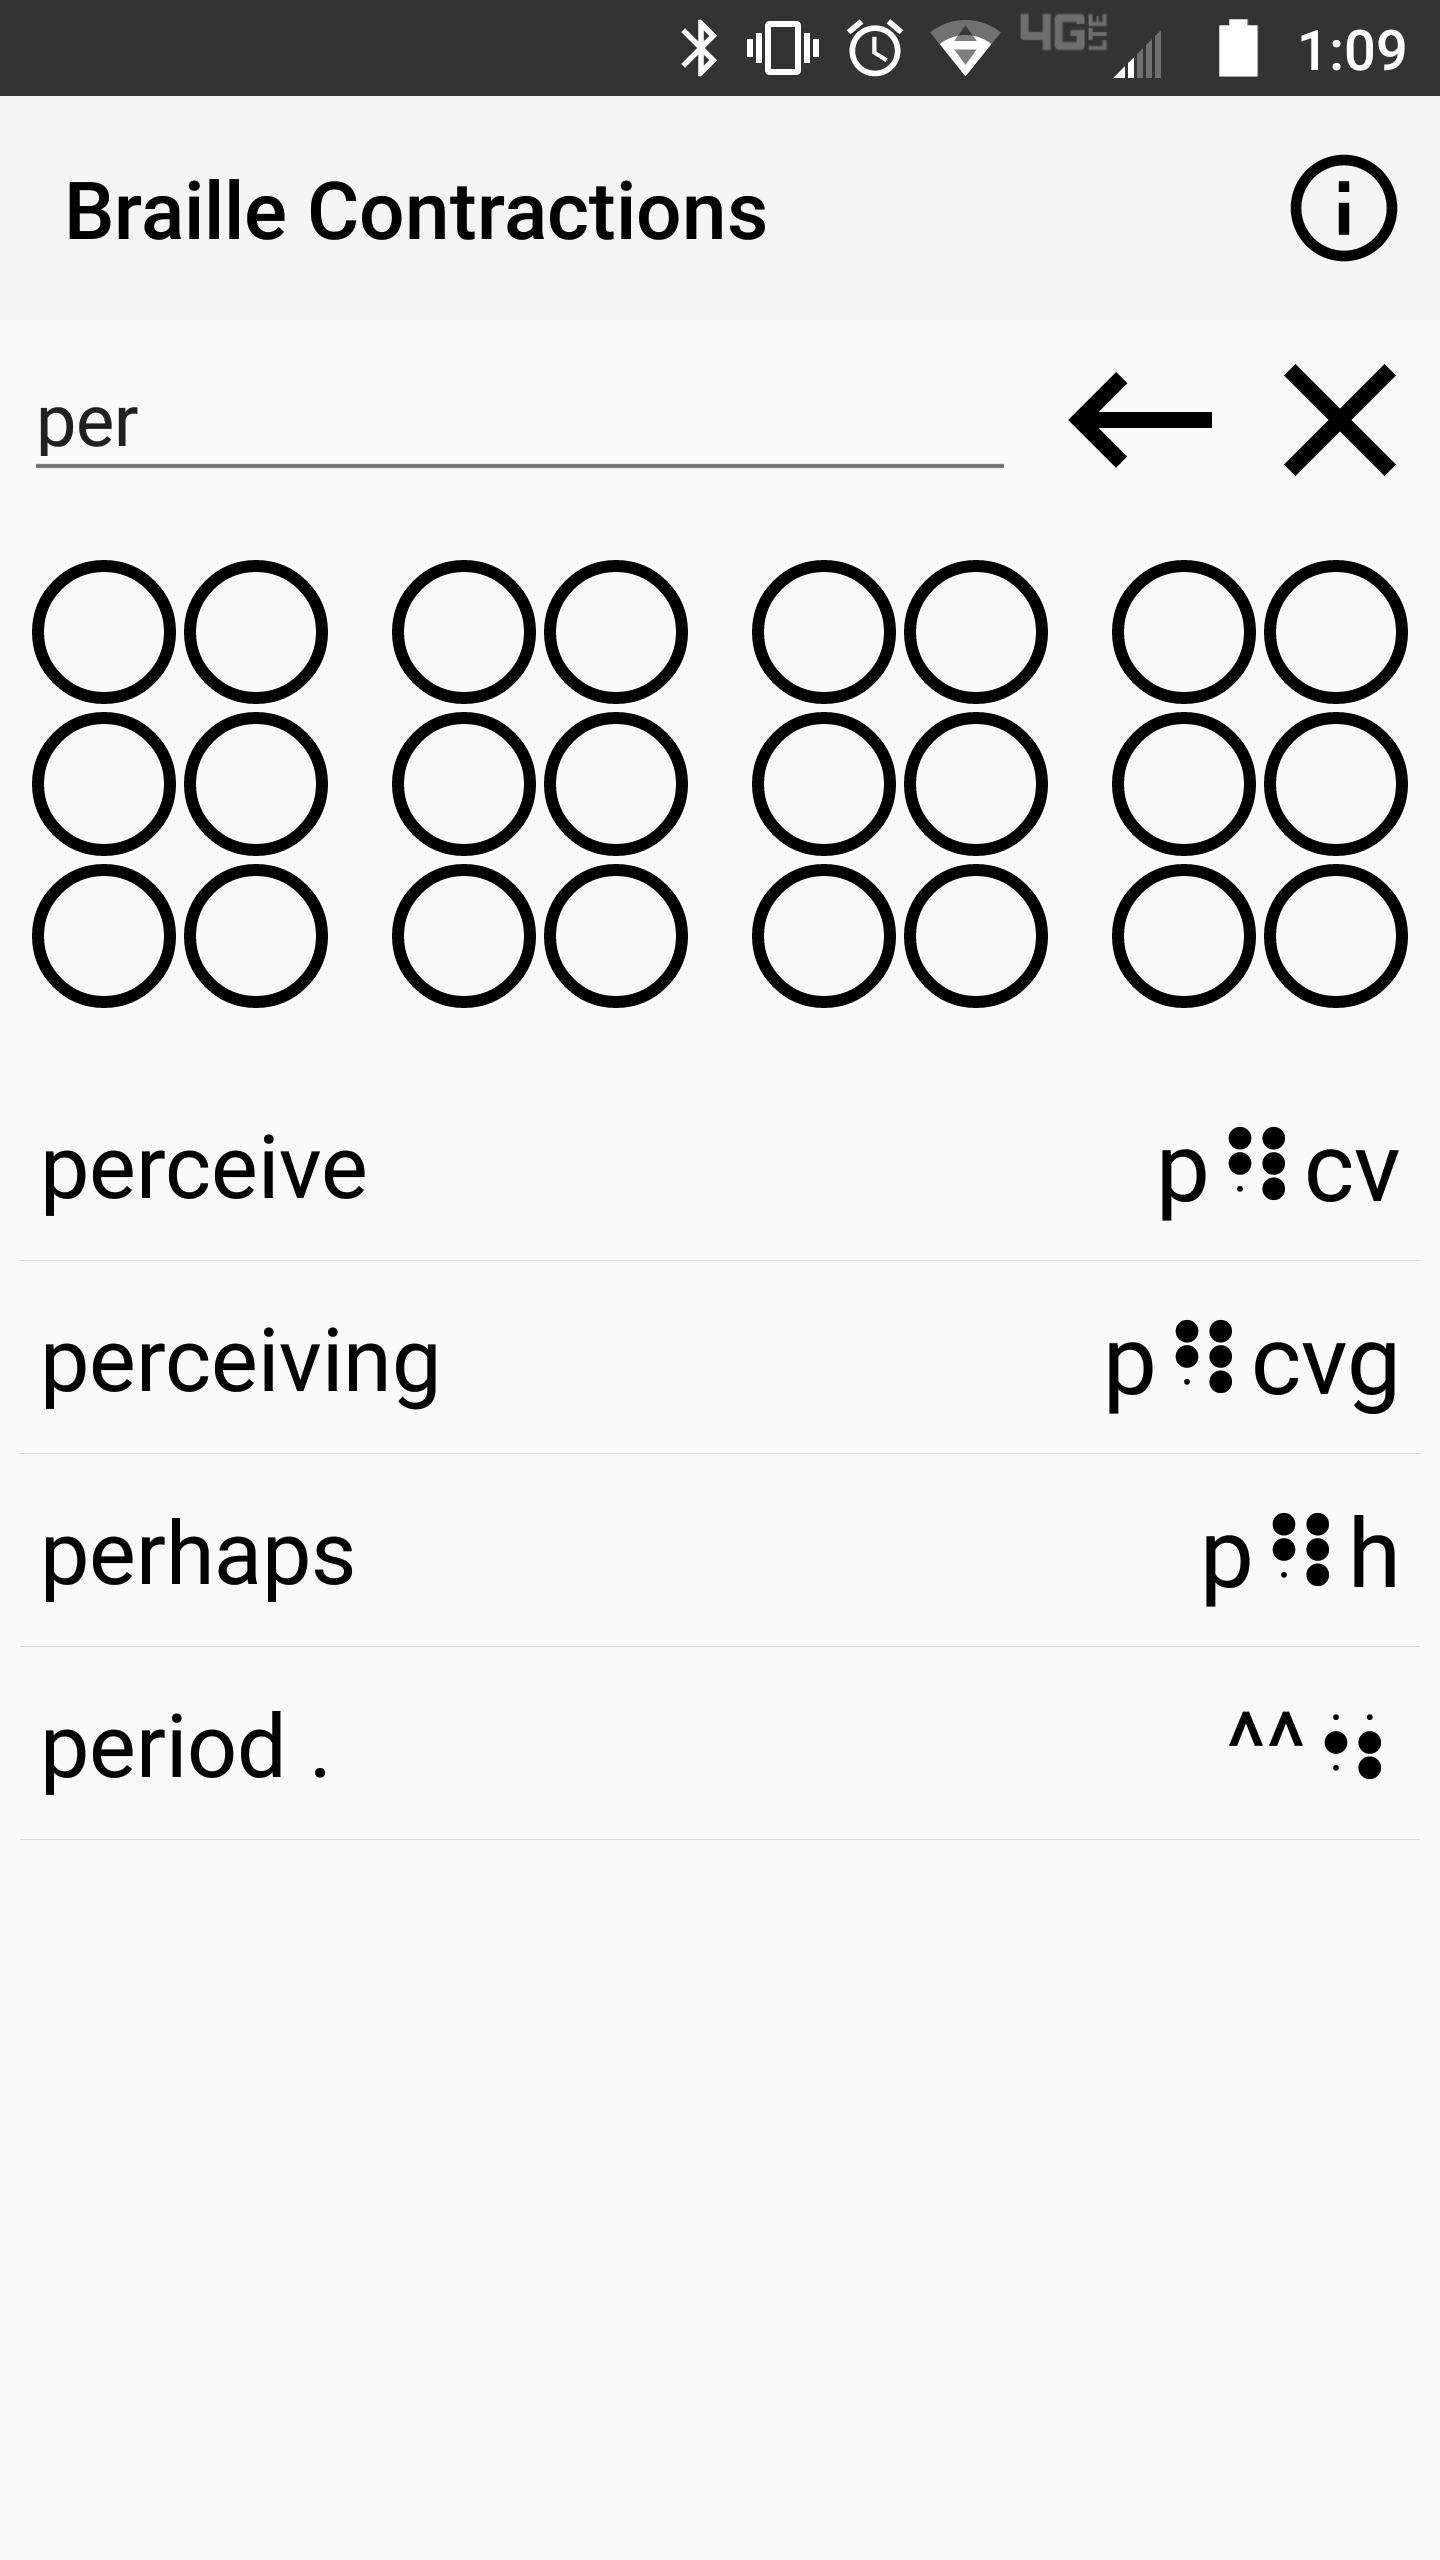Screen dimensions: 1440x2560
Task: Toggle middle-right dot of first braille cell
Action: point(256,784)
